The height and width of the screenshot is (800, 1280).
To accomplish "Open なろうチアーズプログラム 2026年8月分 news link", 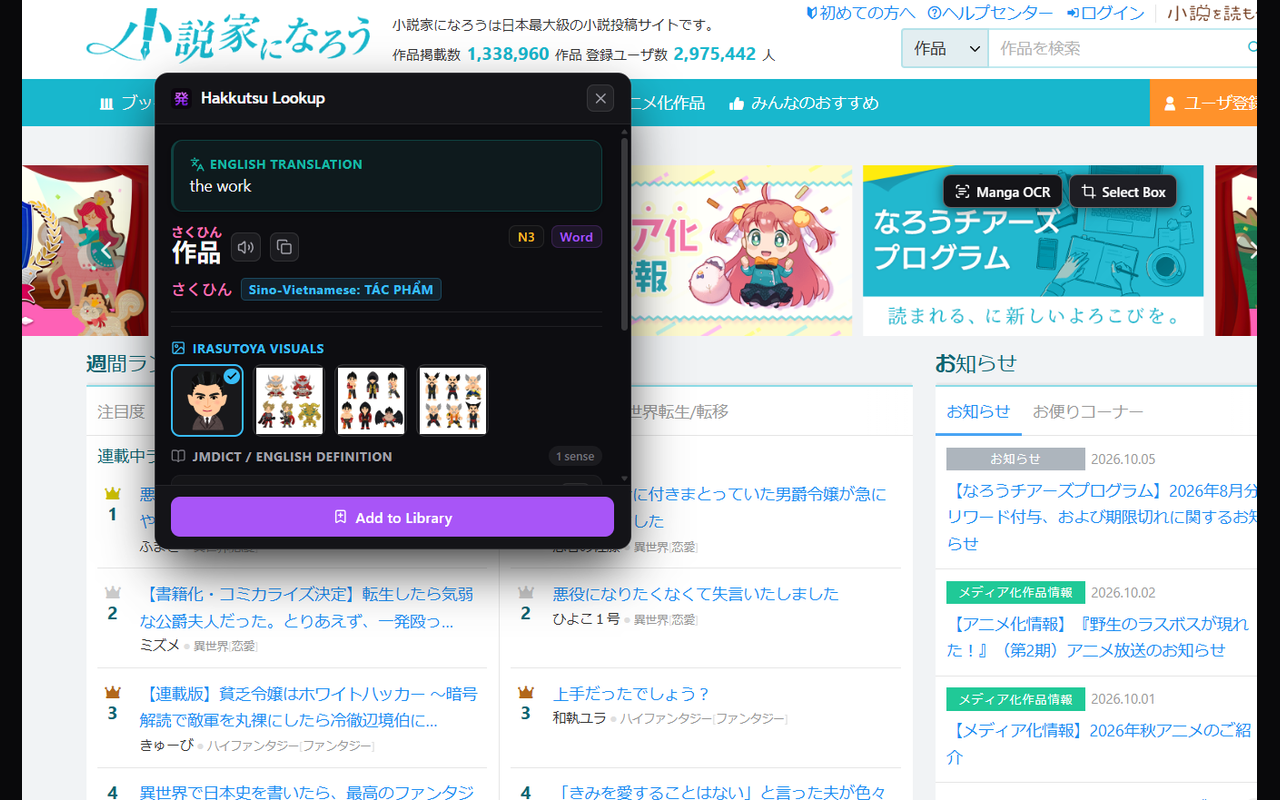I will click(x=1102, y=517).
